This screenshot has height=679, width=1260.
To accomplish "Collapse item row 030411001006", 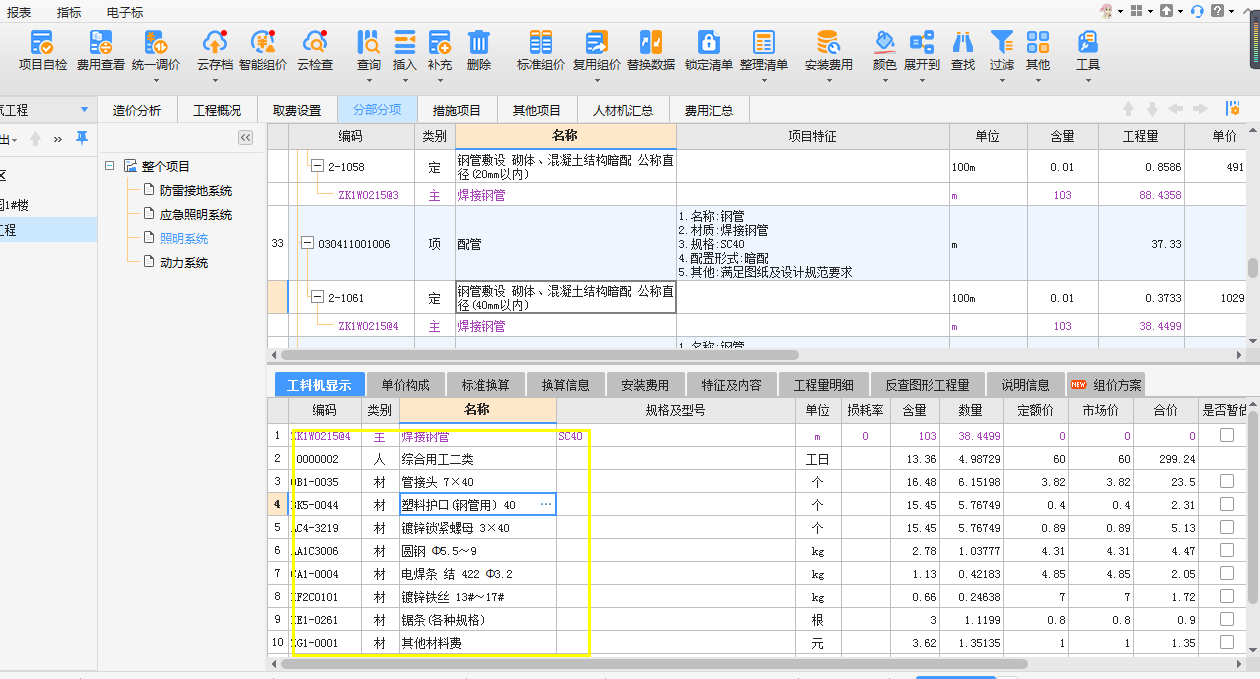I will point(307,243).
